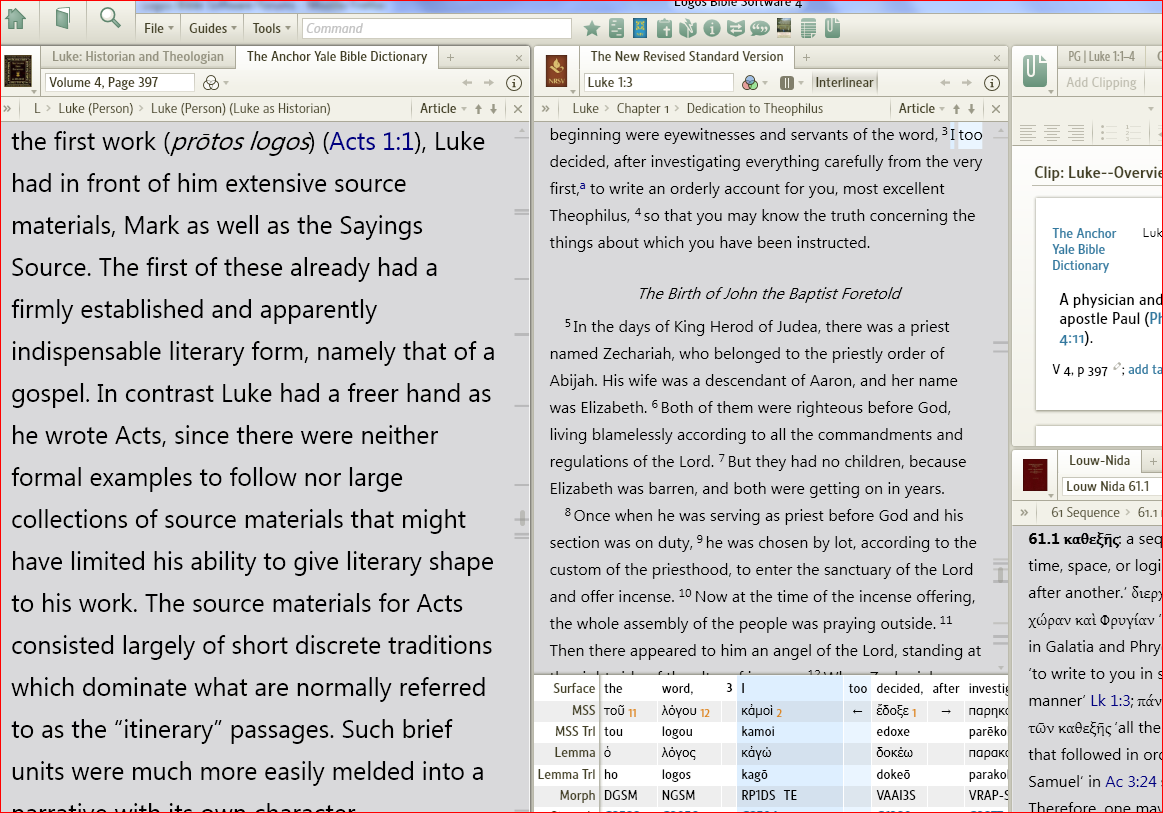
Task: Close the Anchor Yale Bible Dictionary tab group
Action: click(x=518, y=58)
